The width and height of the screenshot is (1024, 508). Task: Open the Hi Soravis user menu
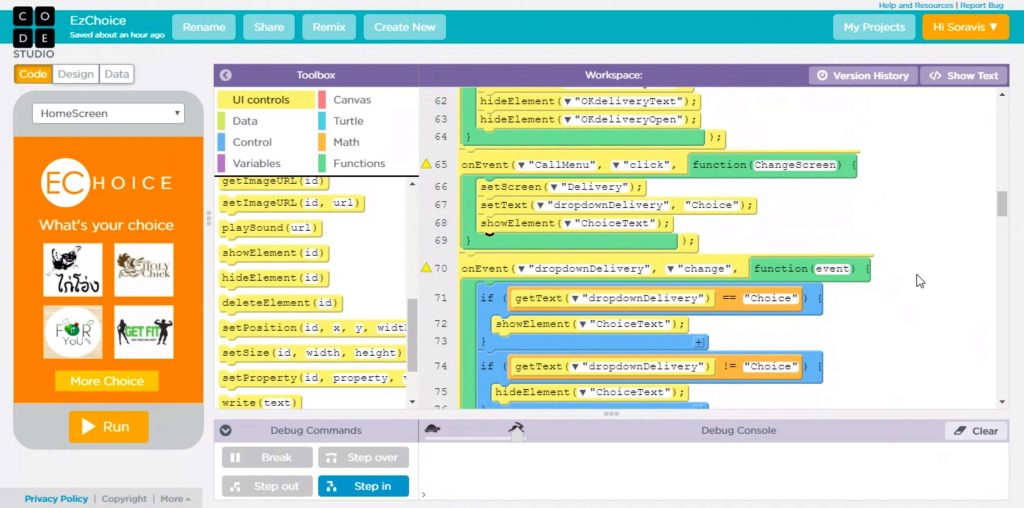tap(965, 27)
